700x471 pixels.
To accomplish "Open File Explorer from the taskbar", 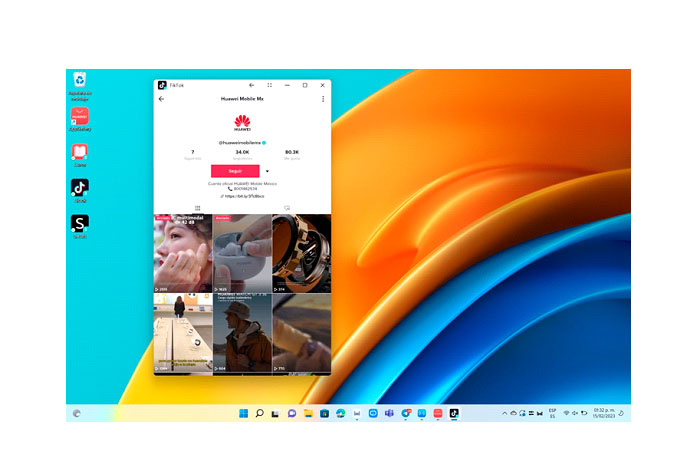I will (x=308, y=413).
